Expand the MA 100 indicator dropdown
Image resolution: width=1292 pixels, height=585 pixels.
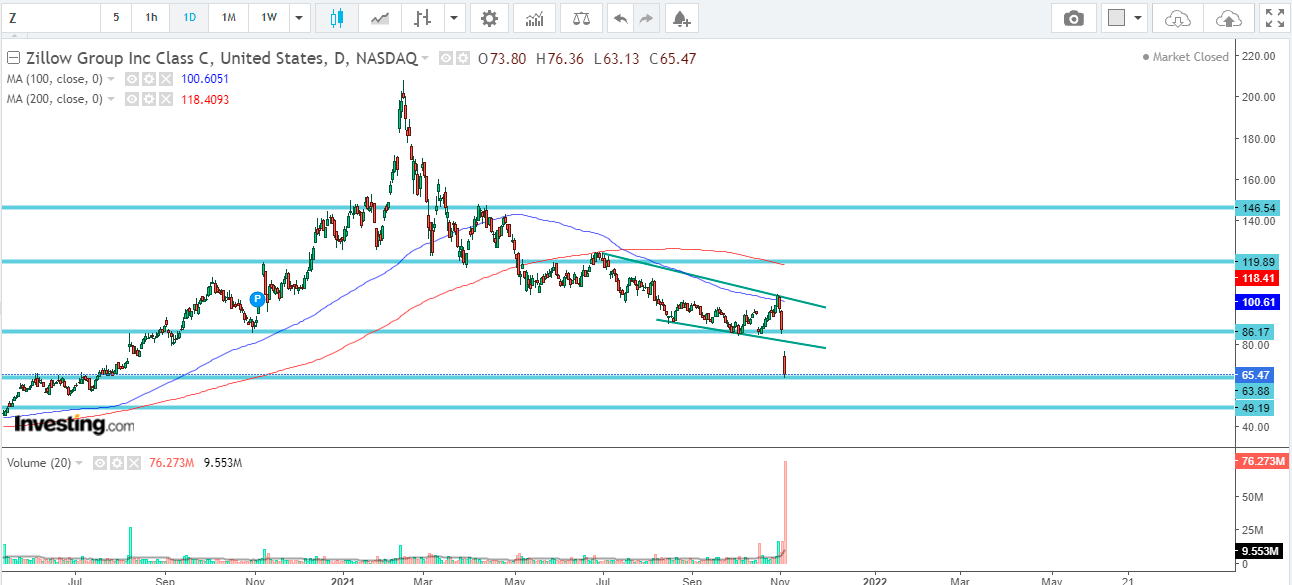click(111, 78)
